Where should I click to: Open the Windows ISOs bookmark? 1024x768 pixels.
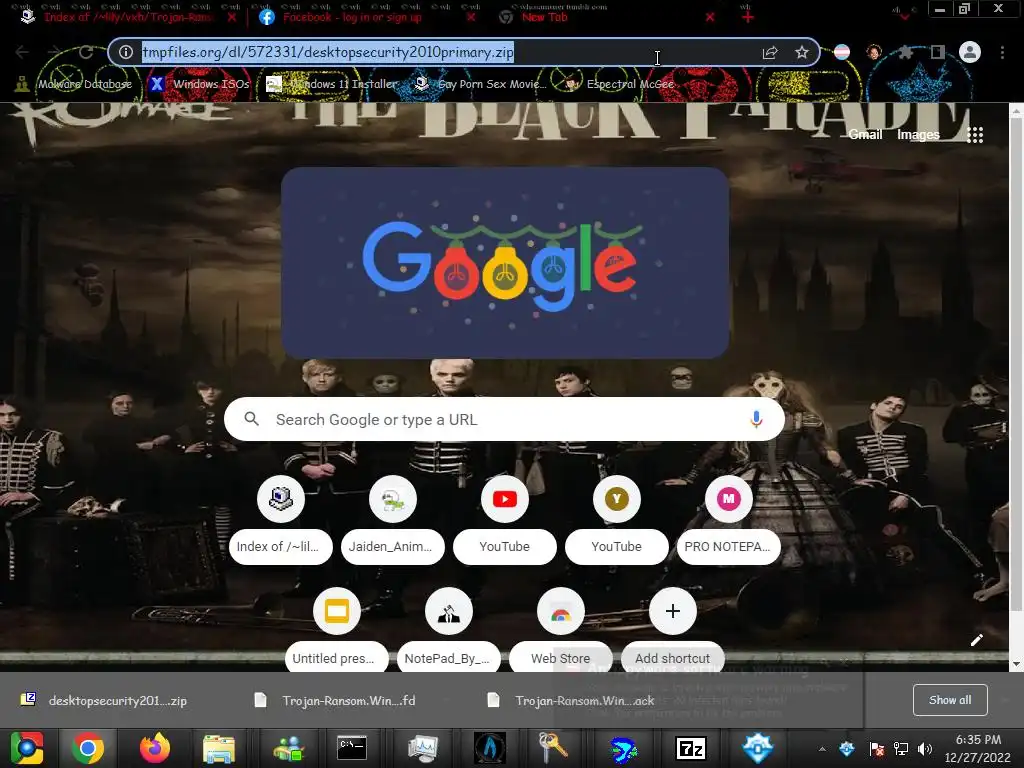click(200, 84)
